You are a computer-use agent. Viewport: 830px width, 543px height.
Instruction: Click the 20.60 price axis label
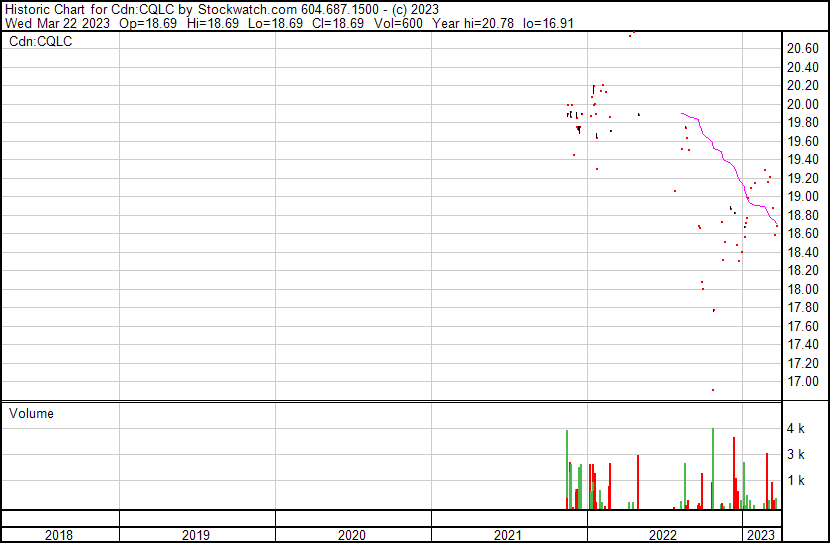click(x=804, y=48)
